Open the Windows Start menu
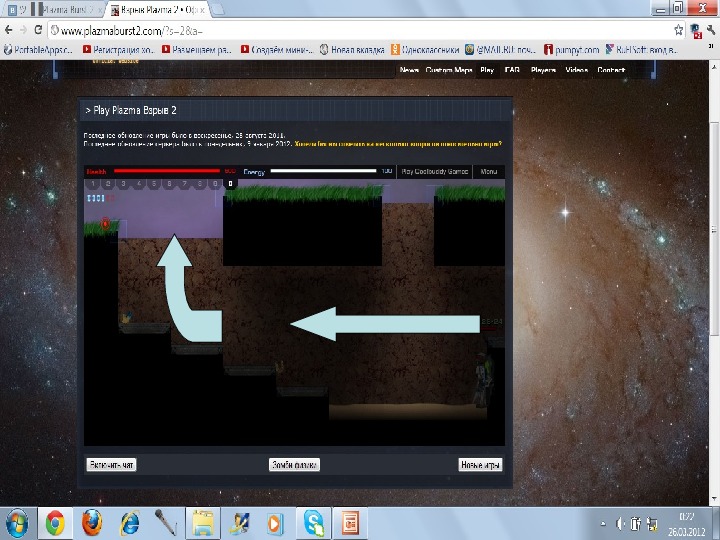Viewport: 720px width, 540px height. [x=17, y=523]
